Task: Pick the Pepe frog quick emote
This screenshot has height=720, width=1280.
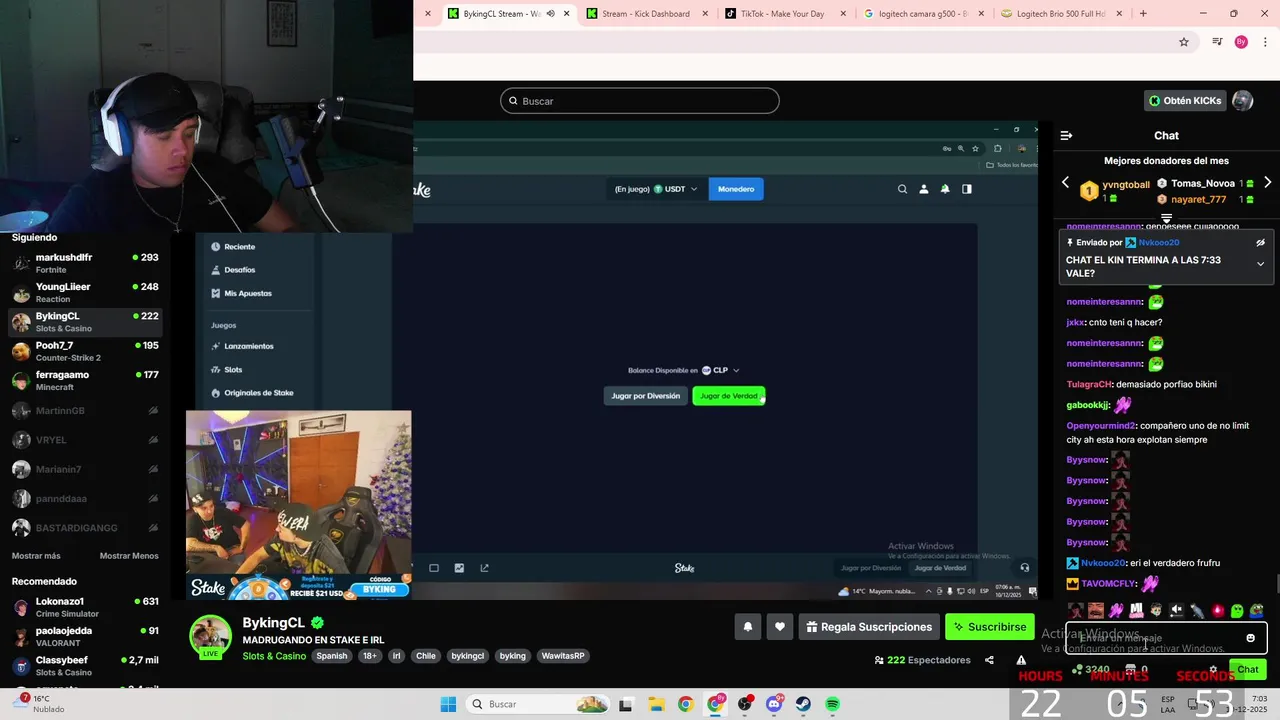Action: pos(1257,610)
